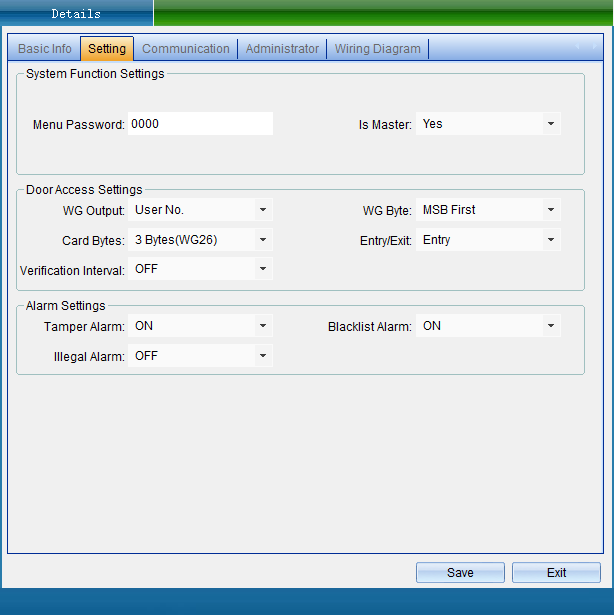Open the Illegal Alarm dropdown
The height and width of the screenshot is (615, 614).
click(262, 356)
